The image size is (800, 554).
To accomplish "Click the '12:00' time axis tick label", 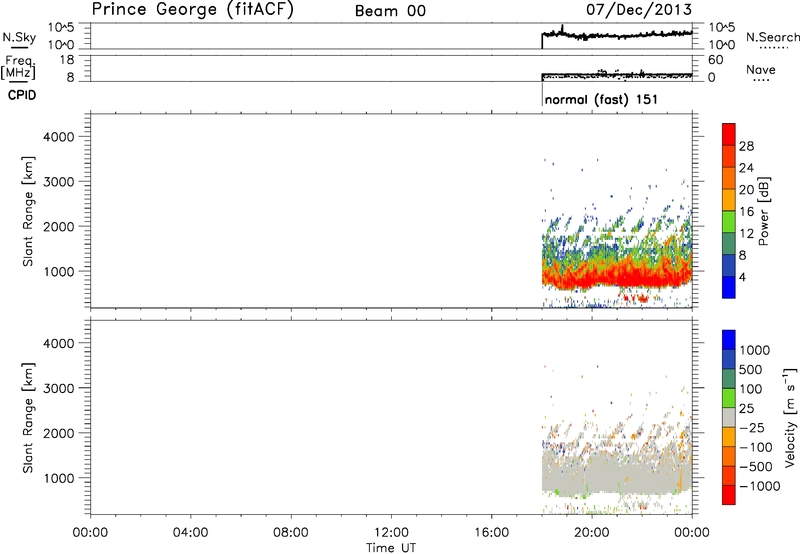I will pyautogui.click(x=391, y=532).
